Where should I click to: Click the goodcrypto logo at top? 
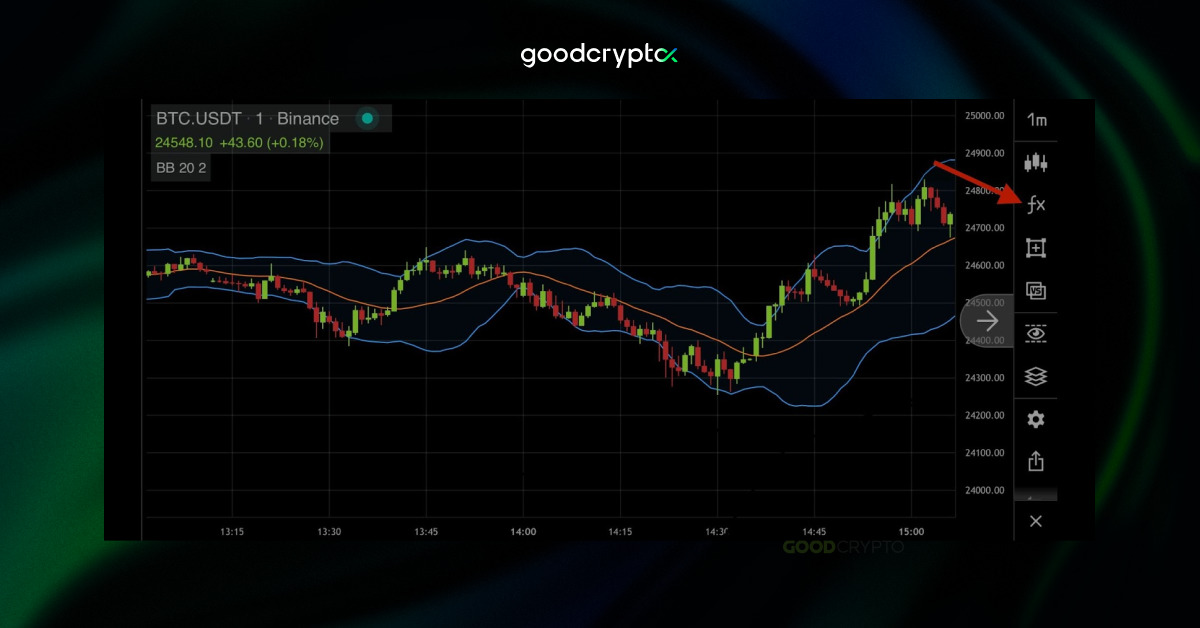click(599, 55)
